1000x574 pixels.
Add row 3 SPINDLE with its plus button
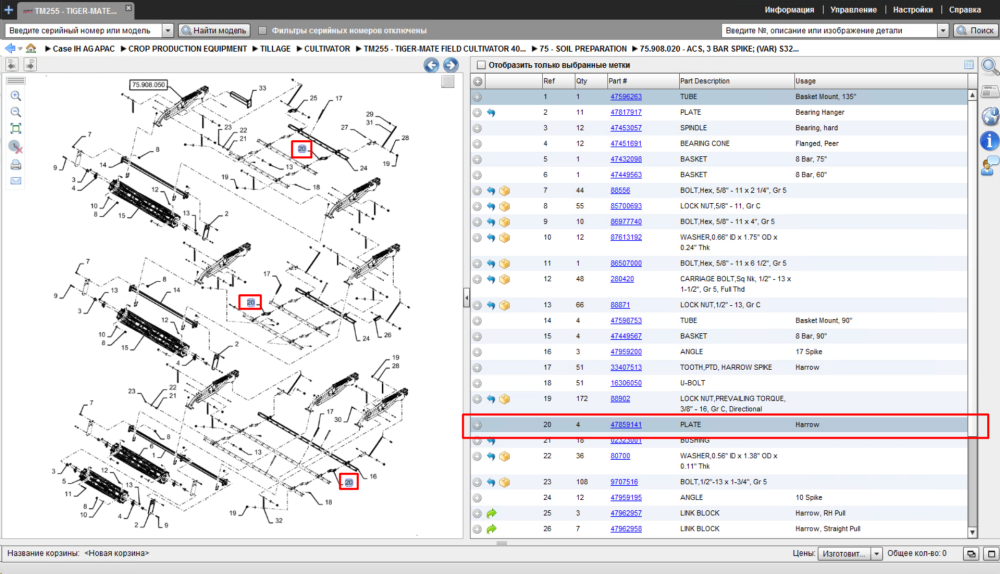477,128
